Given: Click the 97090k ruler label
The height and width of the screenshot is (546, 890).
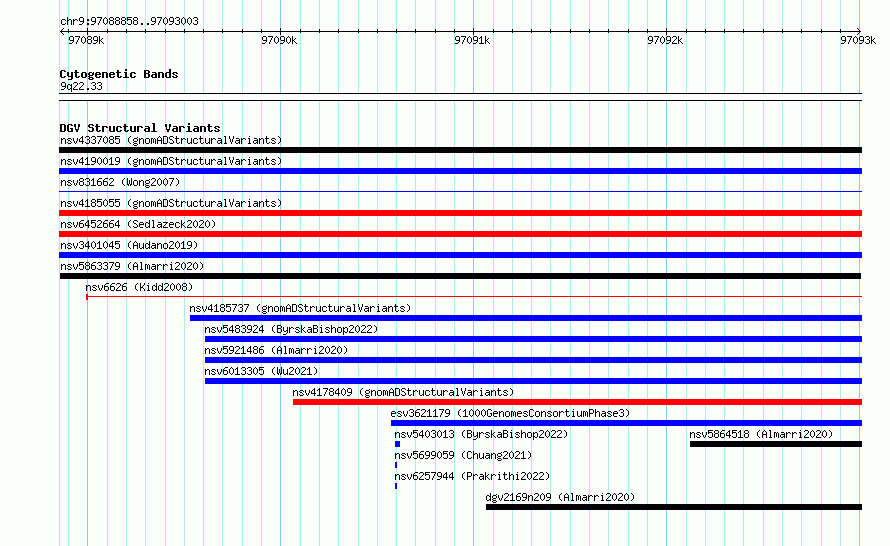Looking at the screenshot, I should coord(279,40).
